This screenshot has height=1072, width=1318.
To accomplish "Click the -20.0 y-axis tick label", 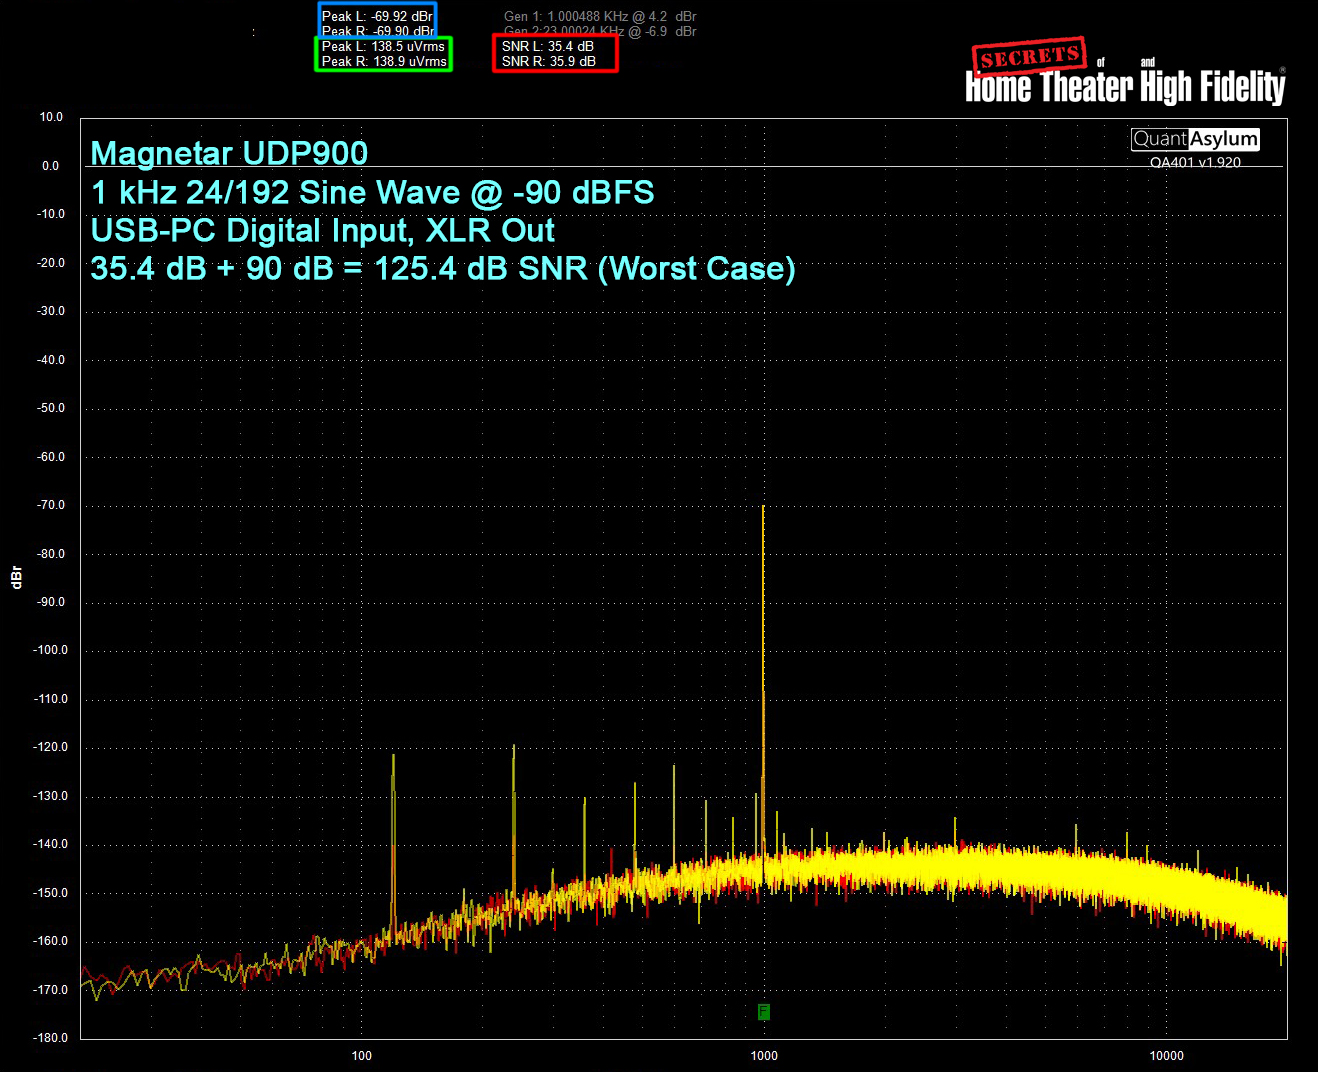I will click(51, 263).
